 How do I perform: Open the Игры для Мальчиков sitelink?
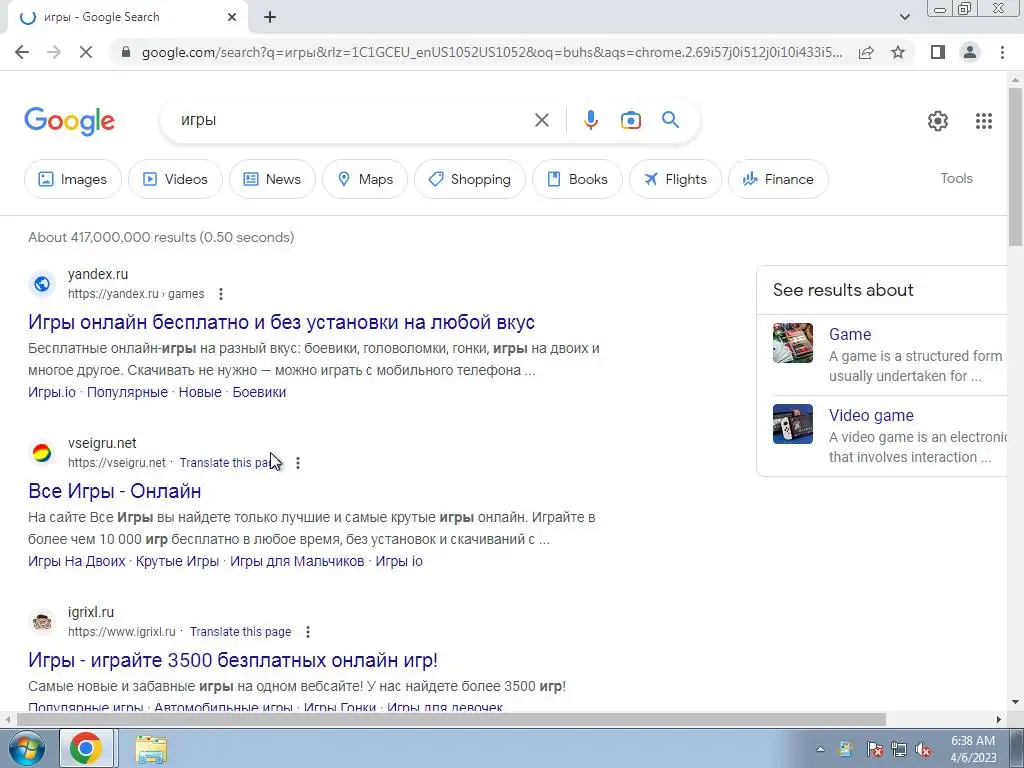coord(297,562)
